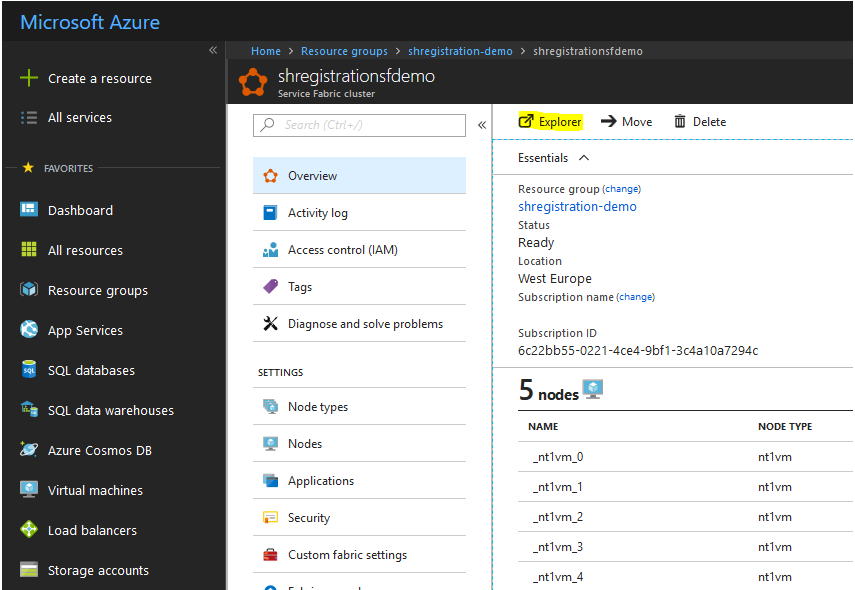The height and width of the screenshot is (590, 855).
Task: Select node row _nt1vm_1
Action: pyautogui.click(x=685, y=486)
